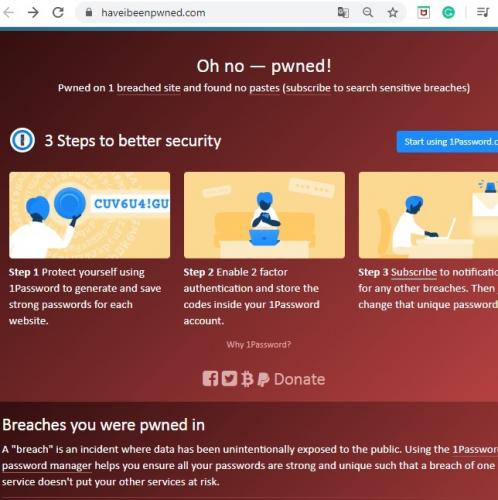498x500 pixels.
Task: Click the Bitcoin donate icon
Action: pos(247,379)
